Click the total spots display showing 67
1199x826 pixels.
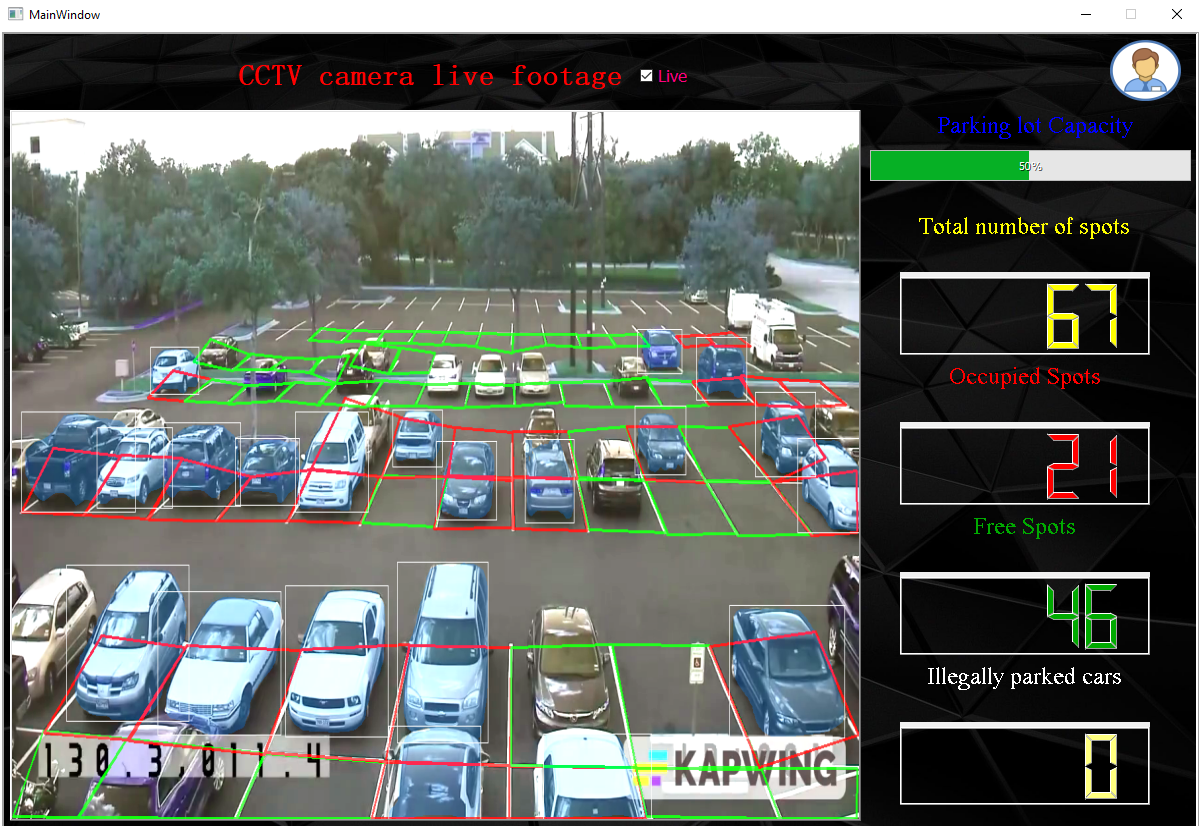(1024, 314)
